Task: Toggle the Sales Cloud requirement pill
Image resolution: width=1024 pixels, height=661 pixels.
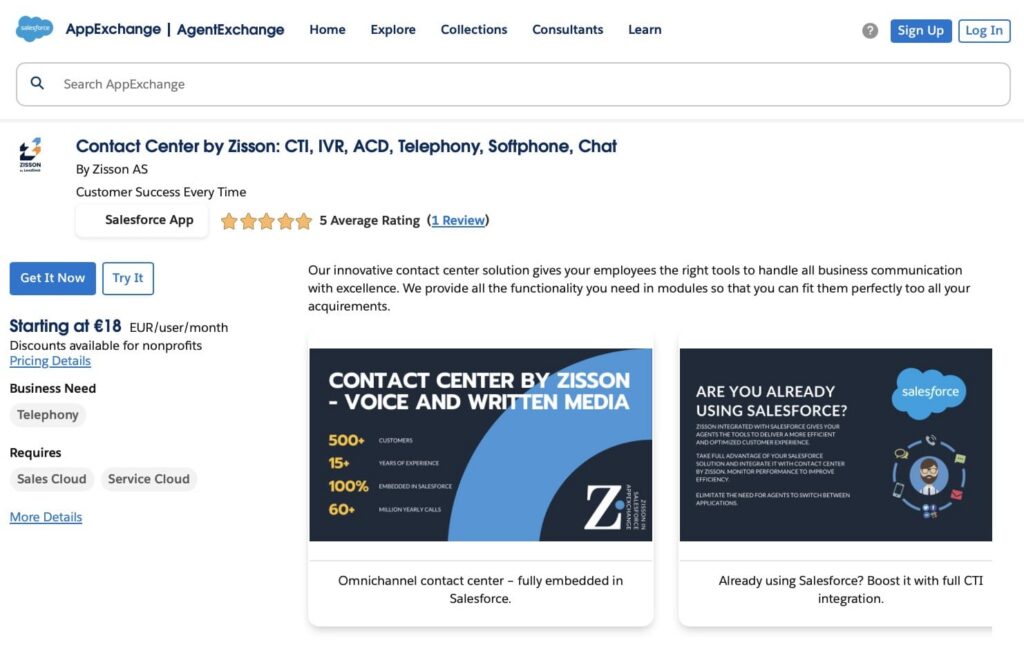Action: tap(51, 479)
